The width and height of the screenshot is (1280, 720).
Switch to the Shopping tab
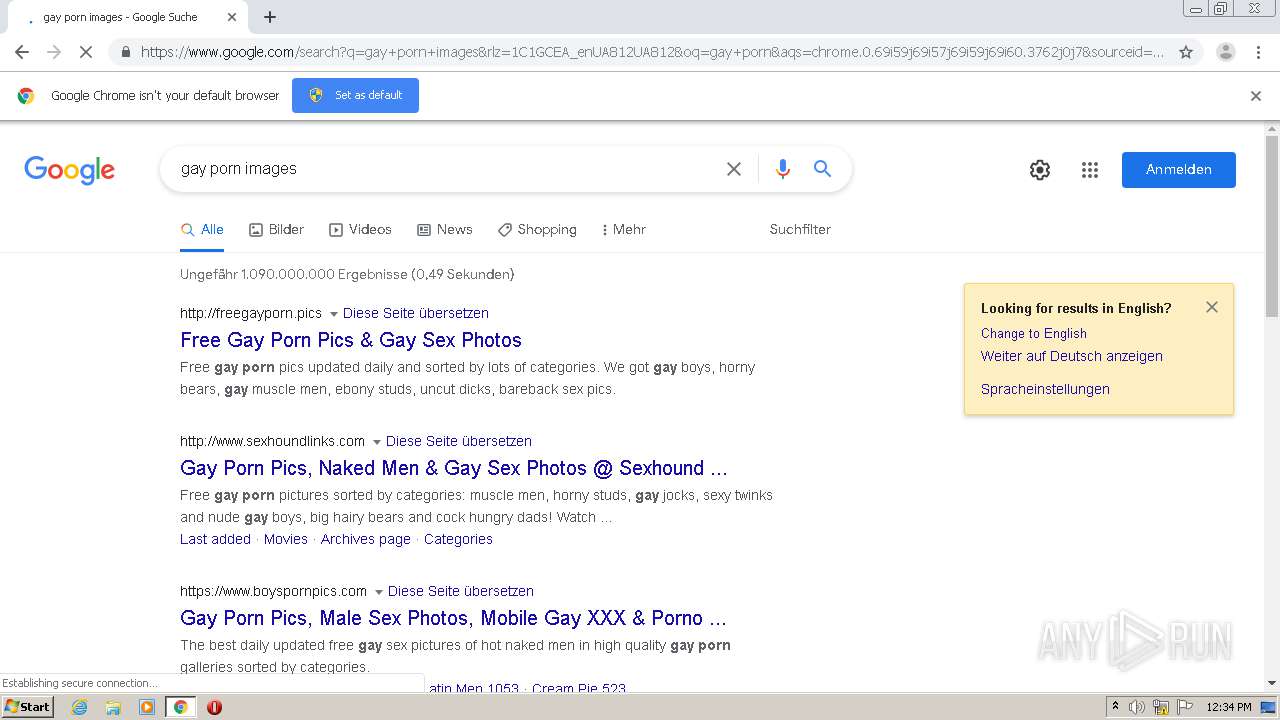point(537,229)
